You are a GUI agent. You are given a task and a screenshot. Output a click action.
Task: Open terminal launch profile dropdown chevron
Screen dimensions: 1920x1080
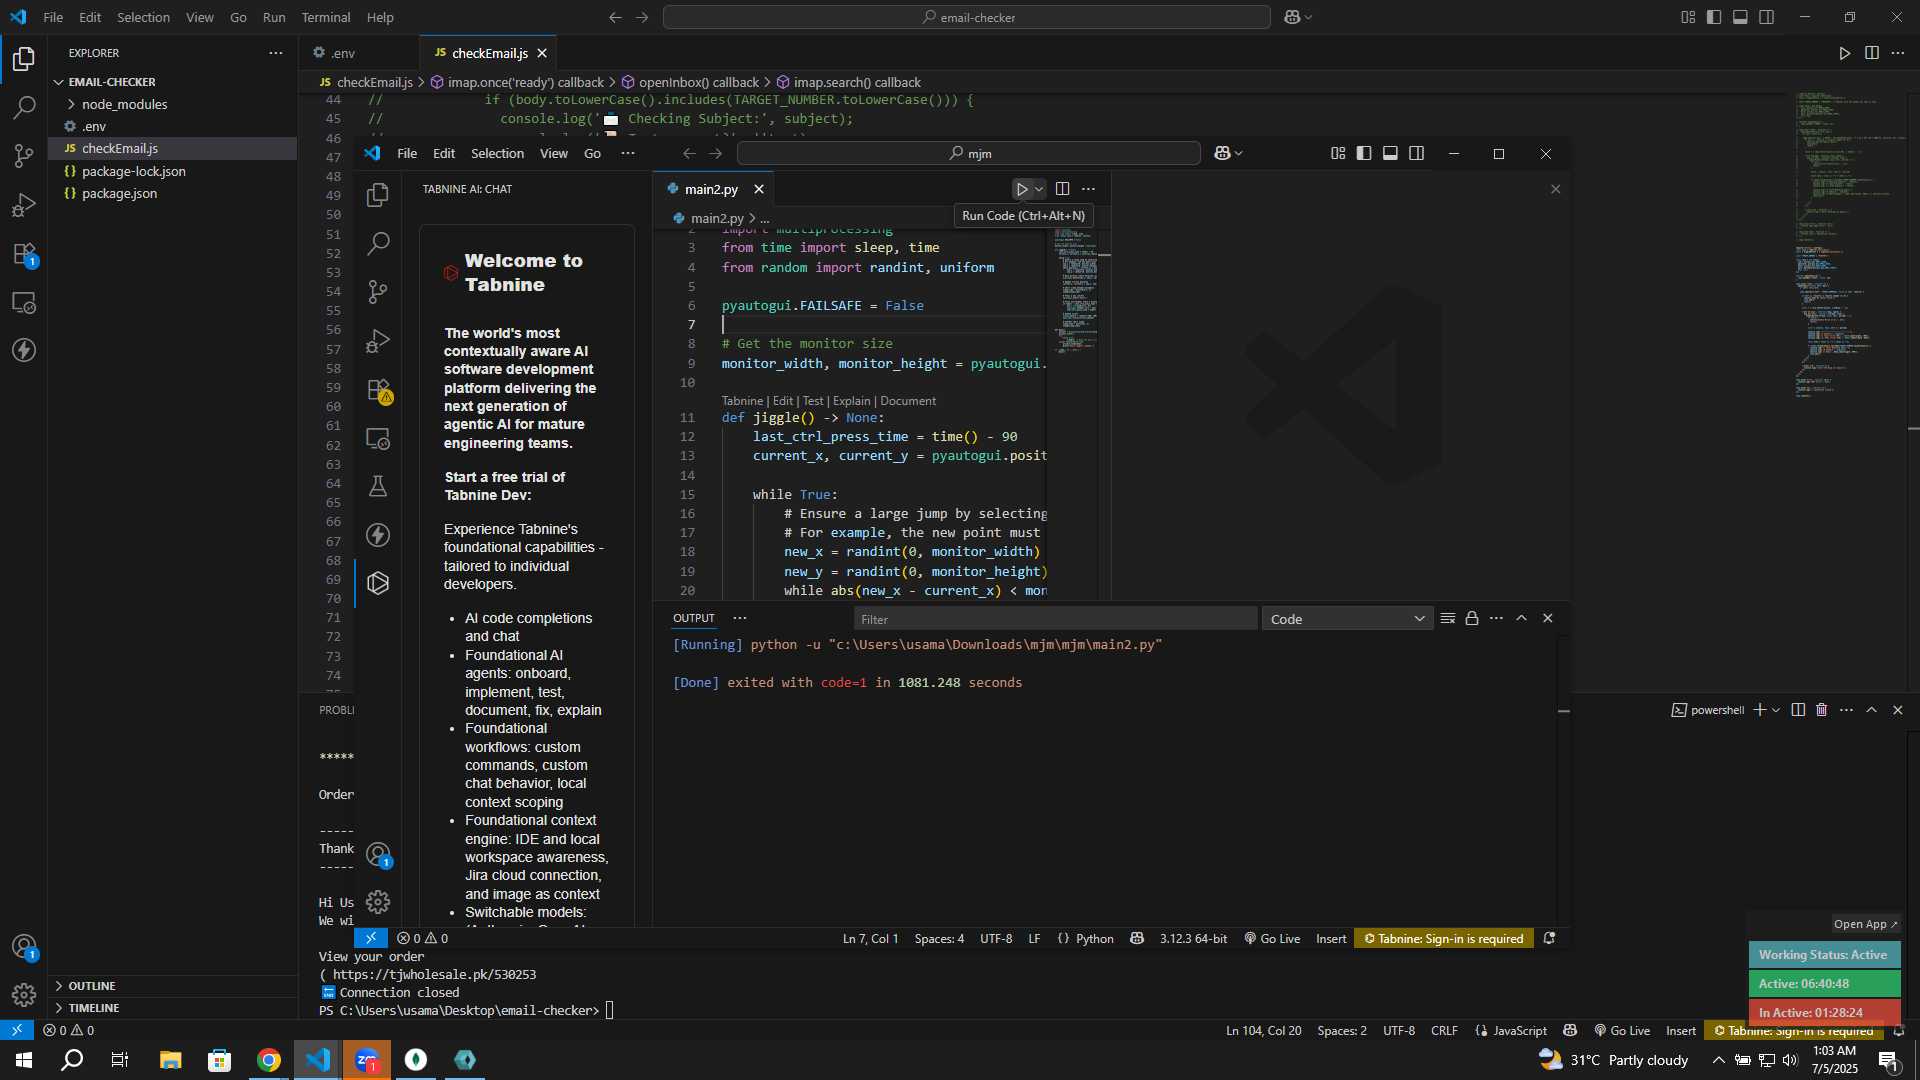pyautogui.click(x=1776, y=710)
